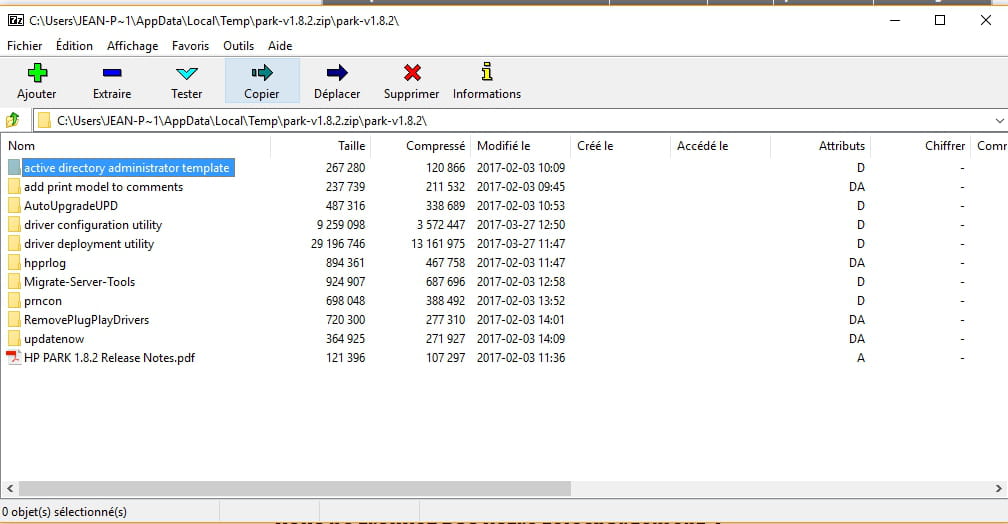Sort by the Nom column header
The image size is (1008, 524).
coord(136,146)
